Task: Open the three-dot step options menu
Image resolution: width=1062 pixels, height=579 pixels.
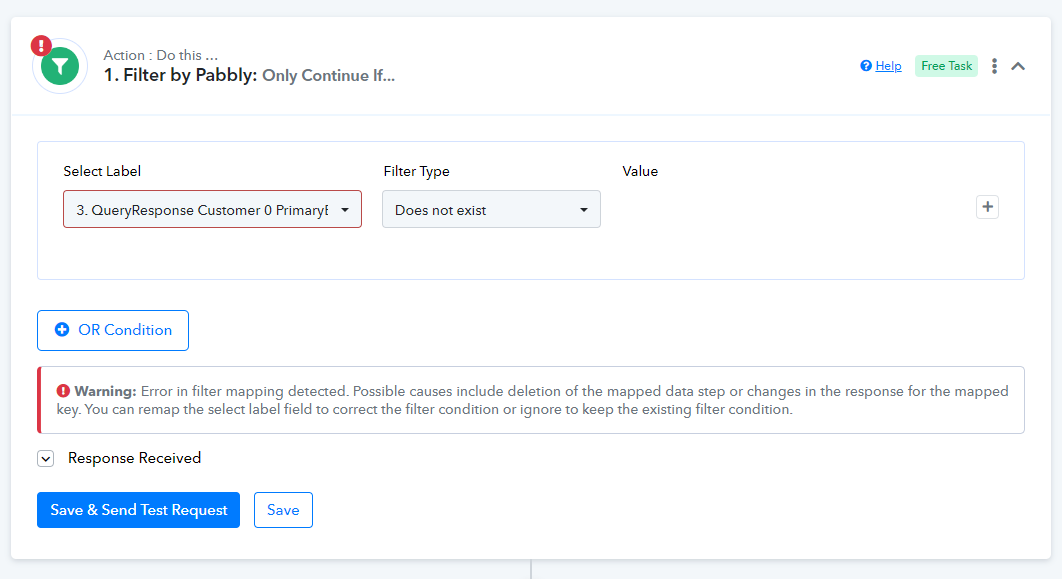Action: pos(994,66)
